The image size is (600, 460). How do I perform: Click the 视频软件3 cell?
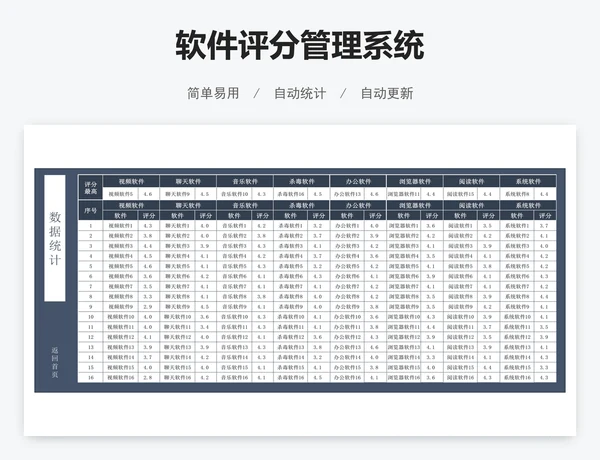[x=120, y=246]
